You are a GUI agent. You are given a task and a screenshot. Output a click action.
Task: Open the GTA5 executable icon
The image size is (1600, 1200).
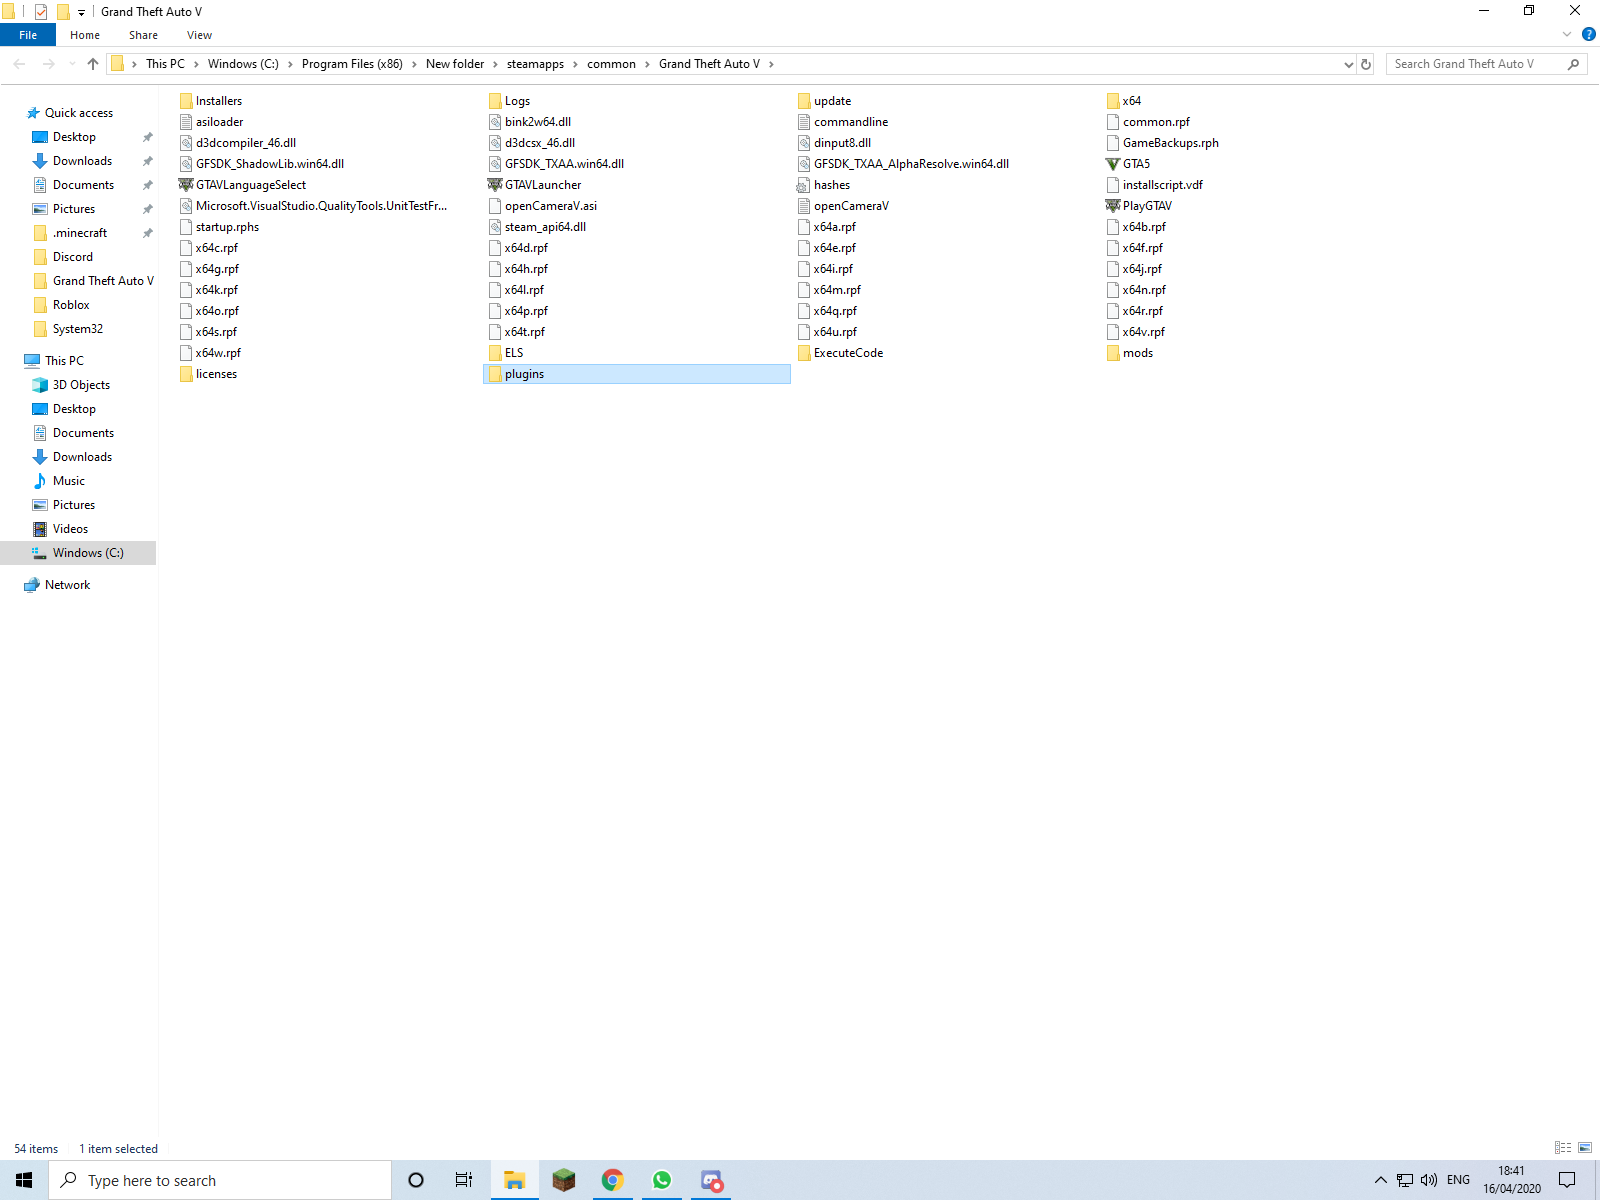(1113, 164)
